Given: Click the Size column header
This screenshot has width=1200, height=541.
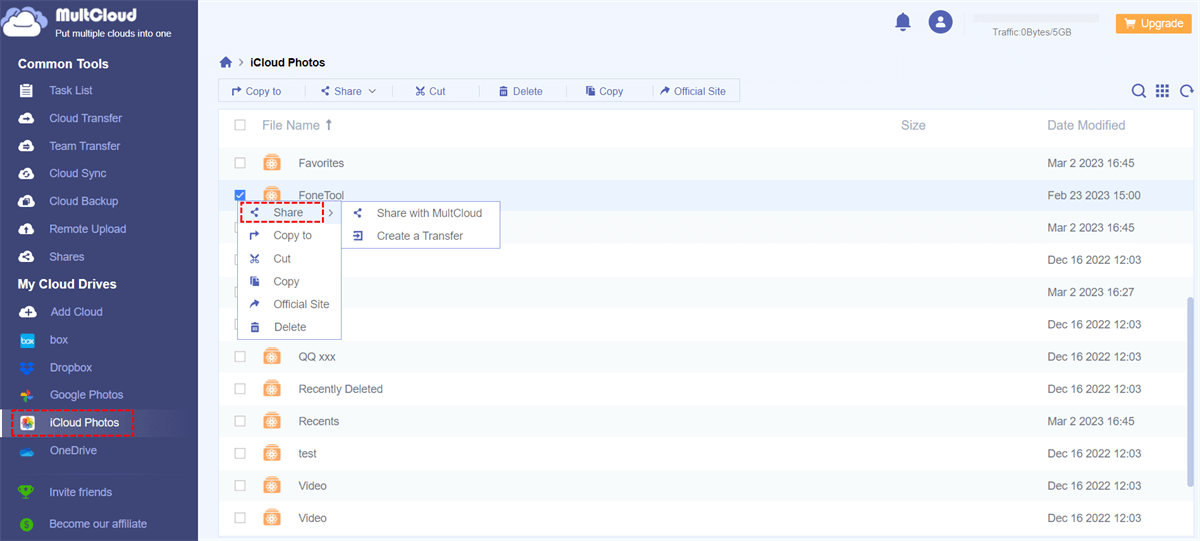Looking at the screenshot, I should click(x=913, y=125).
